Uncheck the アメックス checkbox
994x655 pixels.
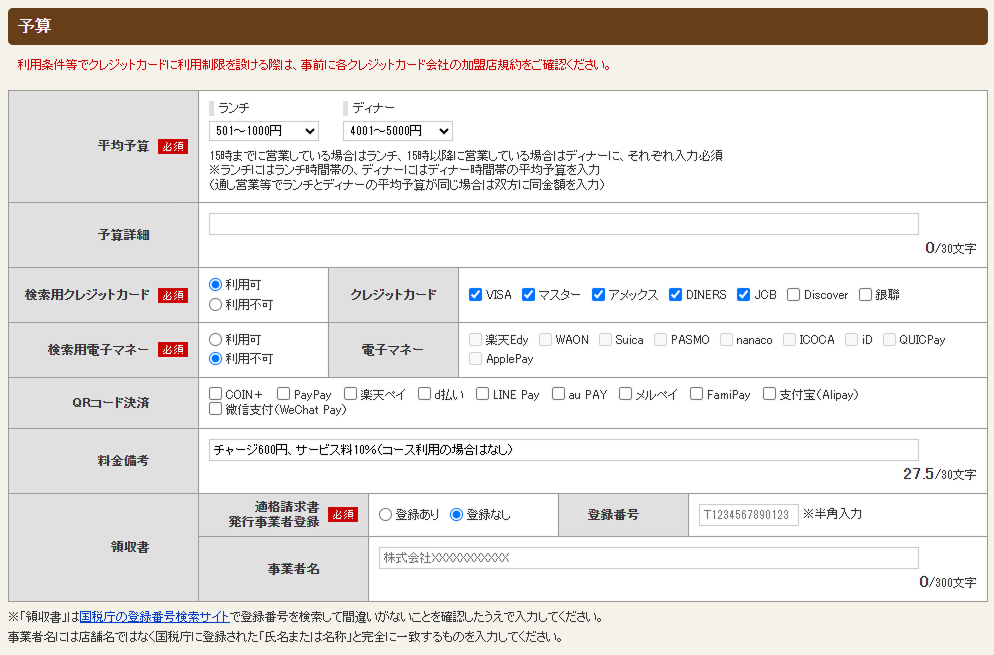(598, 294)
